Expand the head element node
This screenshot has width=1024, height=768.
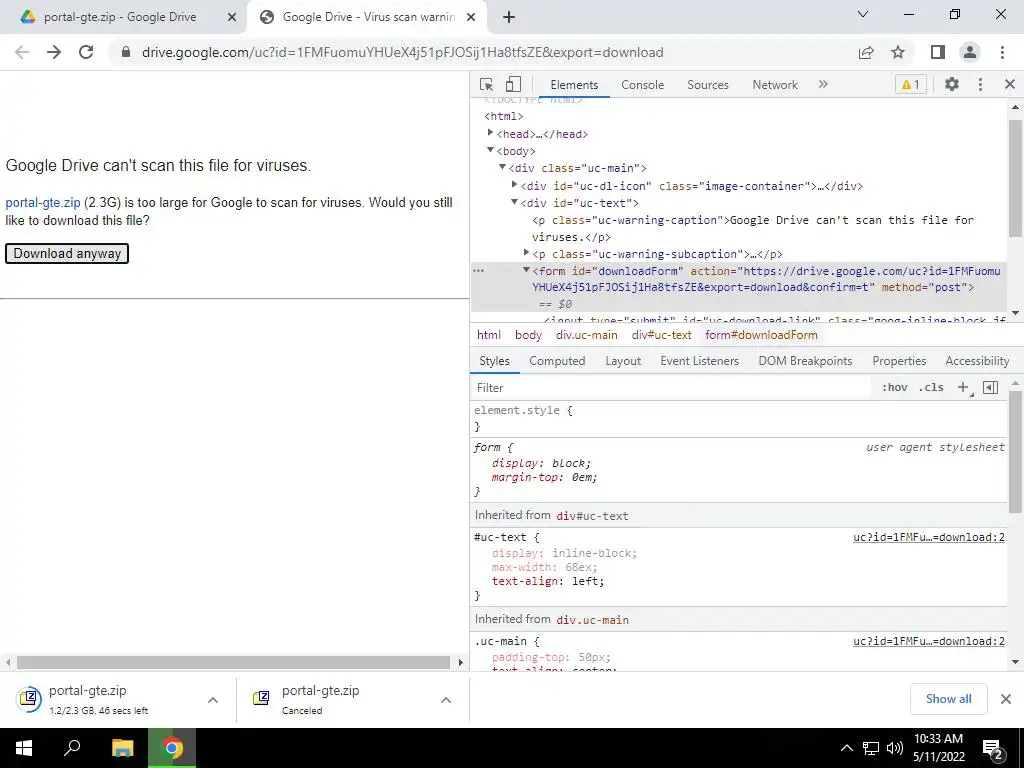click(490, 133)
